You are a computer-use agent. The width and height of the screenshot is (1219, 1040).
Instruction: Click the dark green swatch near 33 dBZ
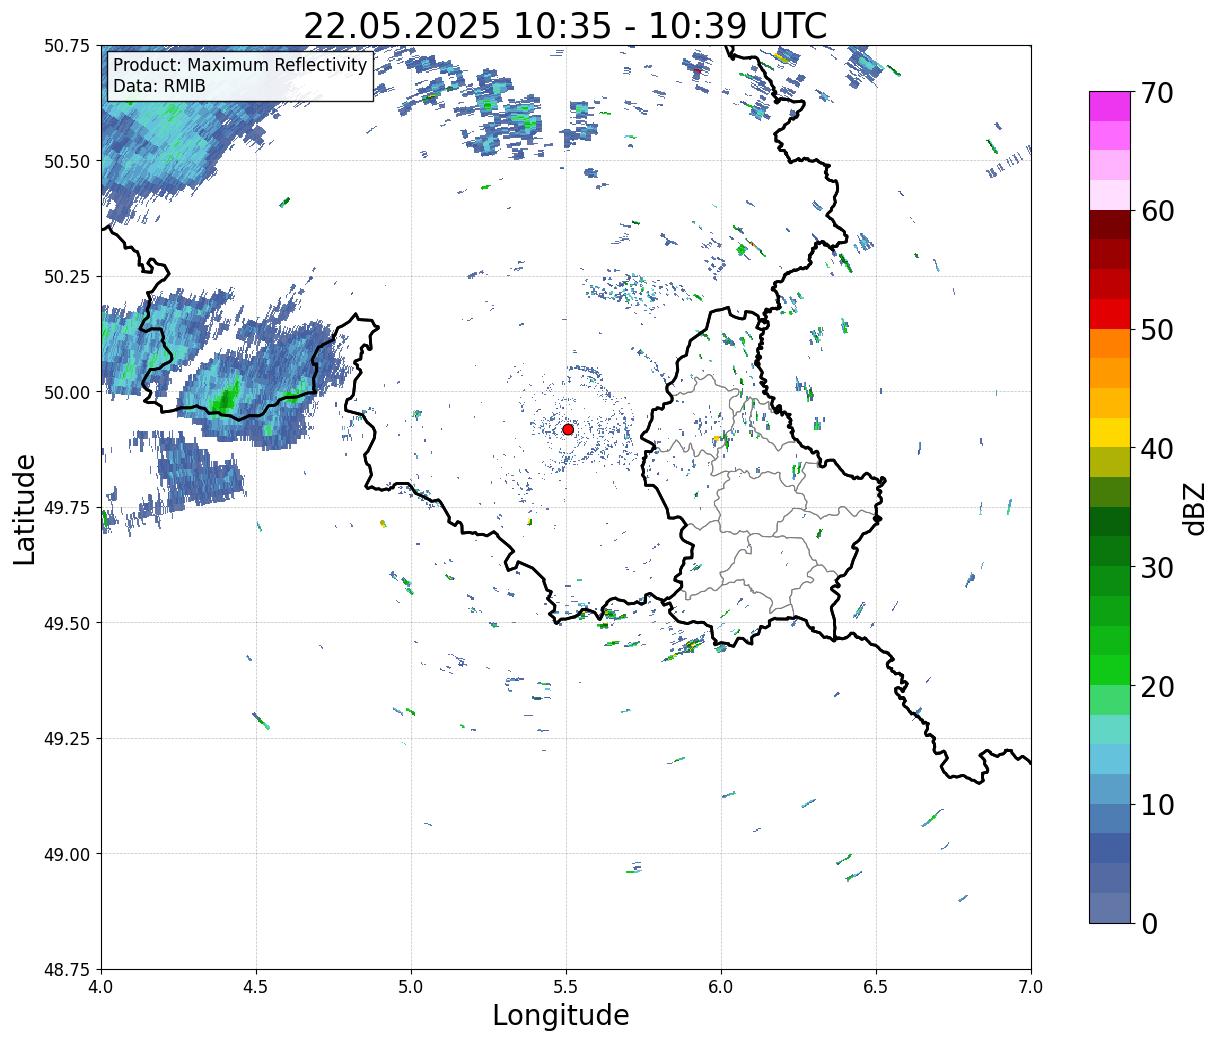click(1110, 521)
